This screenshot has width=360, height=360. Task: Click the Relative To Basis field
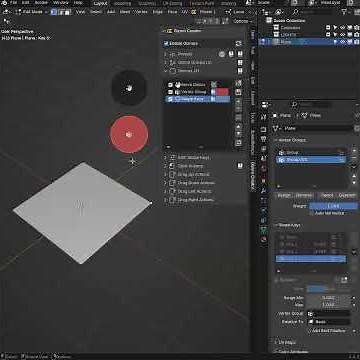click(328, 322)
